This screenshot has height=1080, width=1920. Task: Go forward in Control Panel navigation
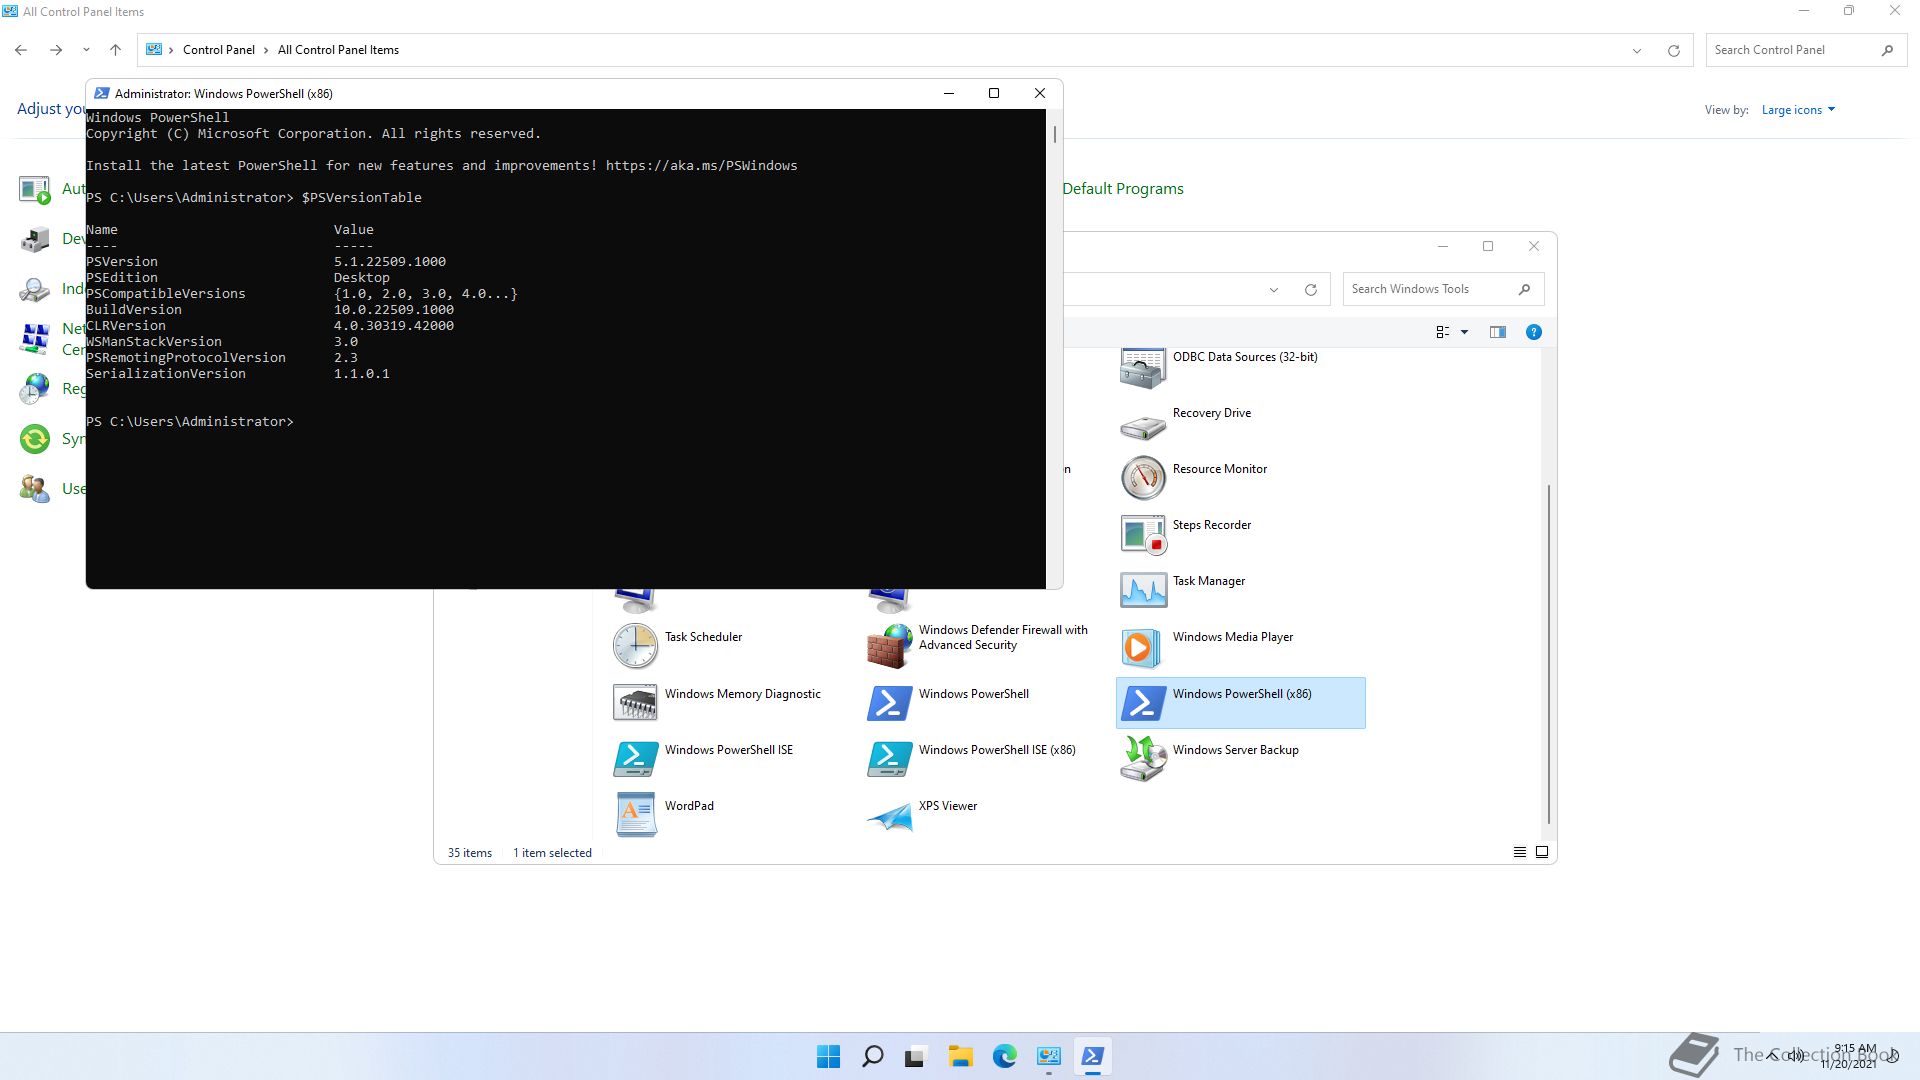click(56, 50)
